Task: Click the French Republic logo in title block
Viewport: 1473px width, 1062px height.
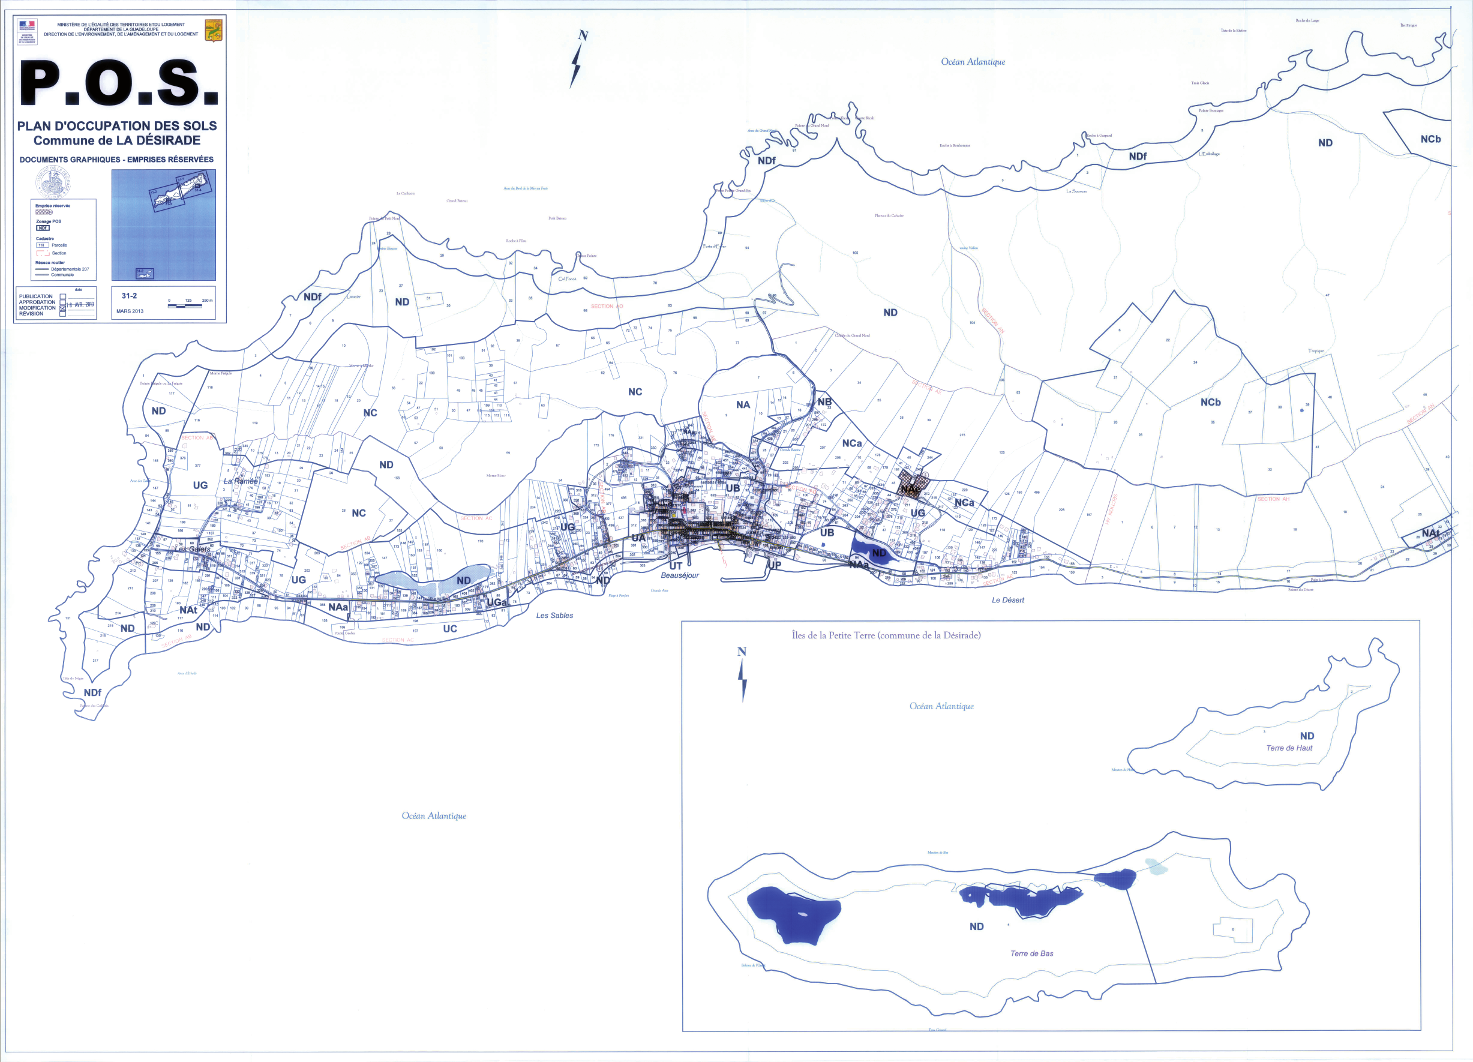Action: tap(26, 30)
